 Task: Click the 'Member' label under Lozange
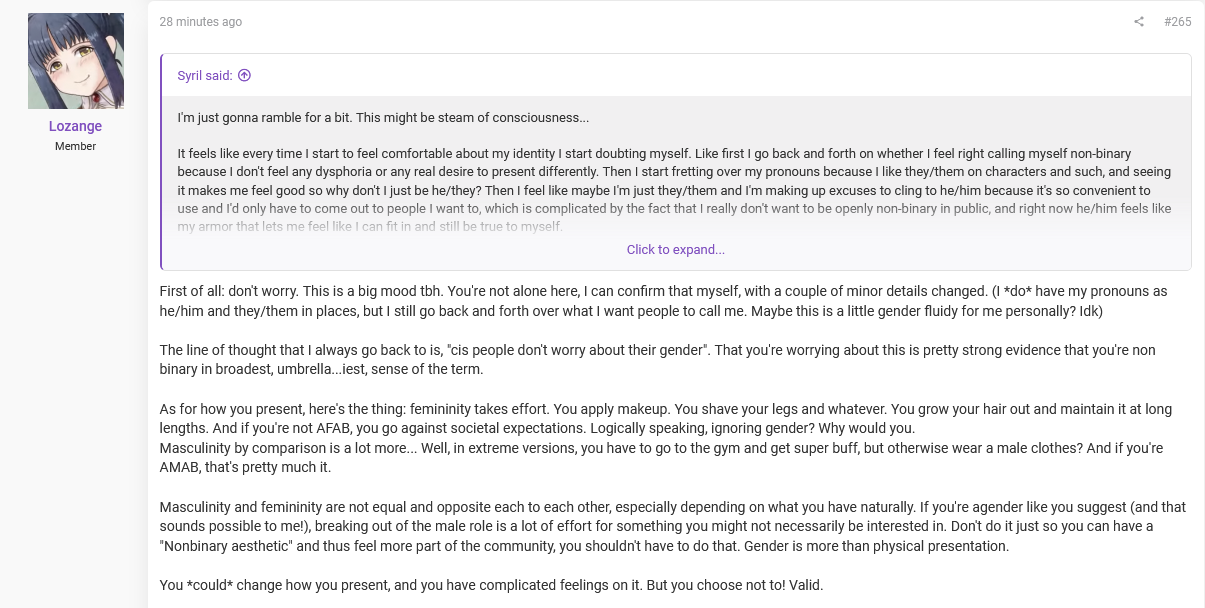point(76,146)
